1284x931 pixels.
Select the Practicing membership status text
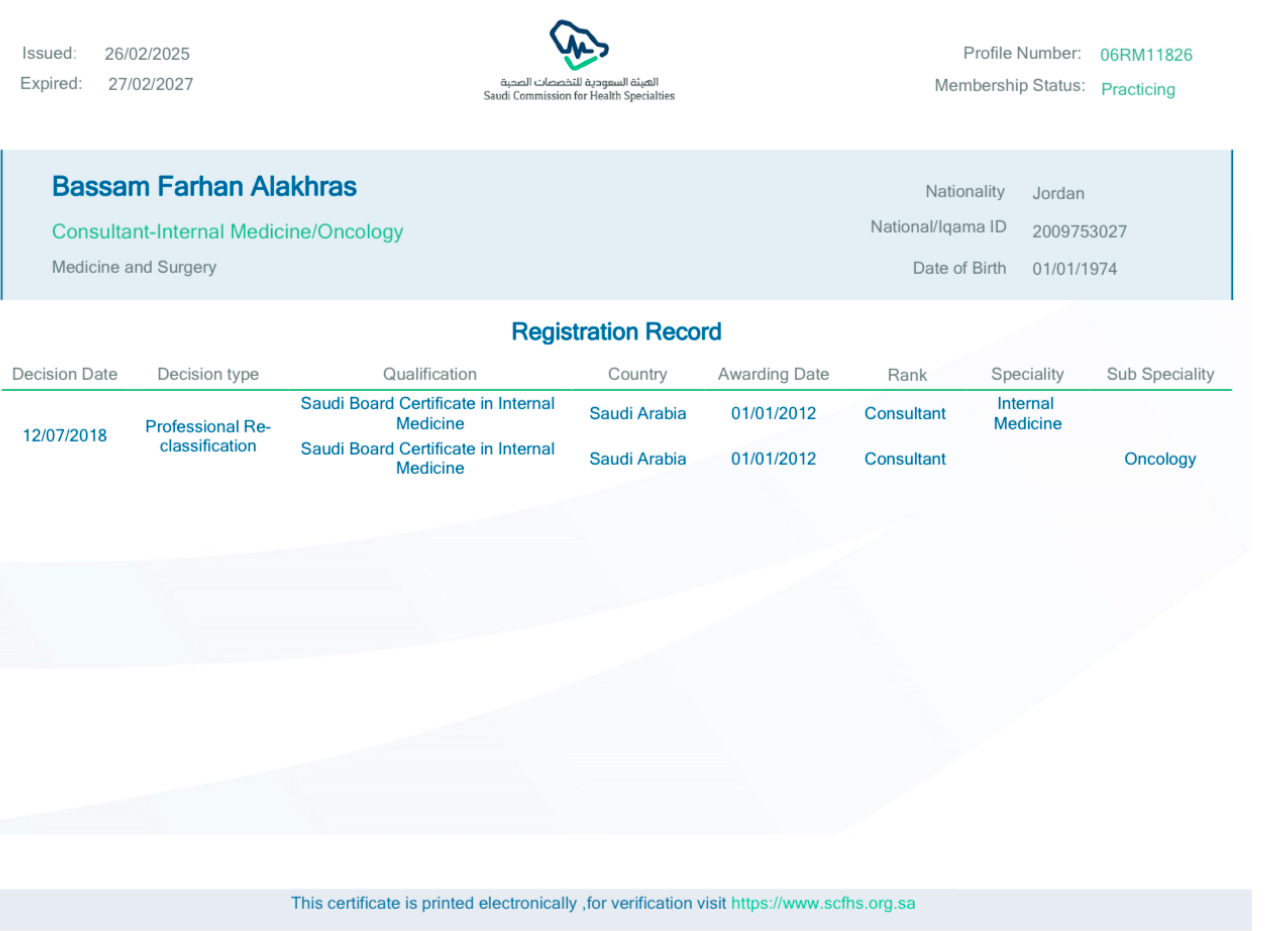click(x=1138, y=89)
